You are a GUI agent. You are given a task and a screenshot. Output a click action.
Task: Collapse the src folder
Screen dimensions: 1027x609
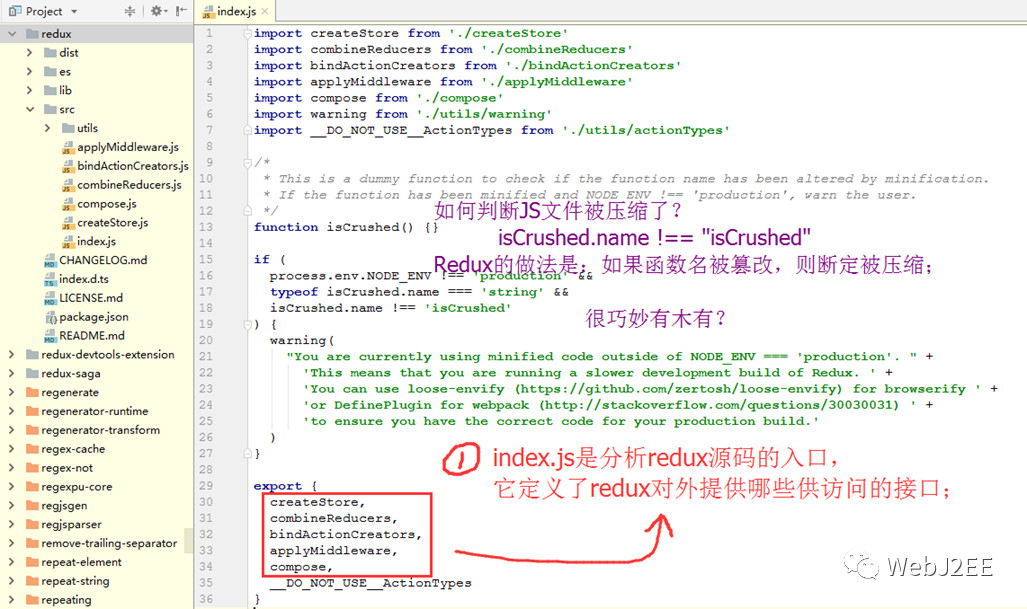(x=30, y=109)
